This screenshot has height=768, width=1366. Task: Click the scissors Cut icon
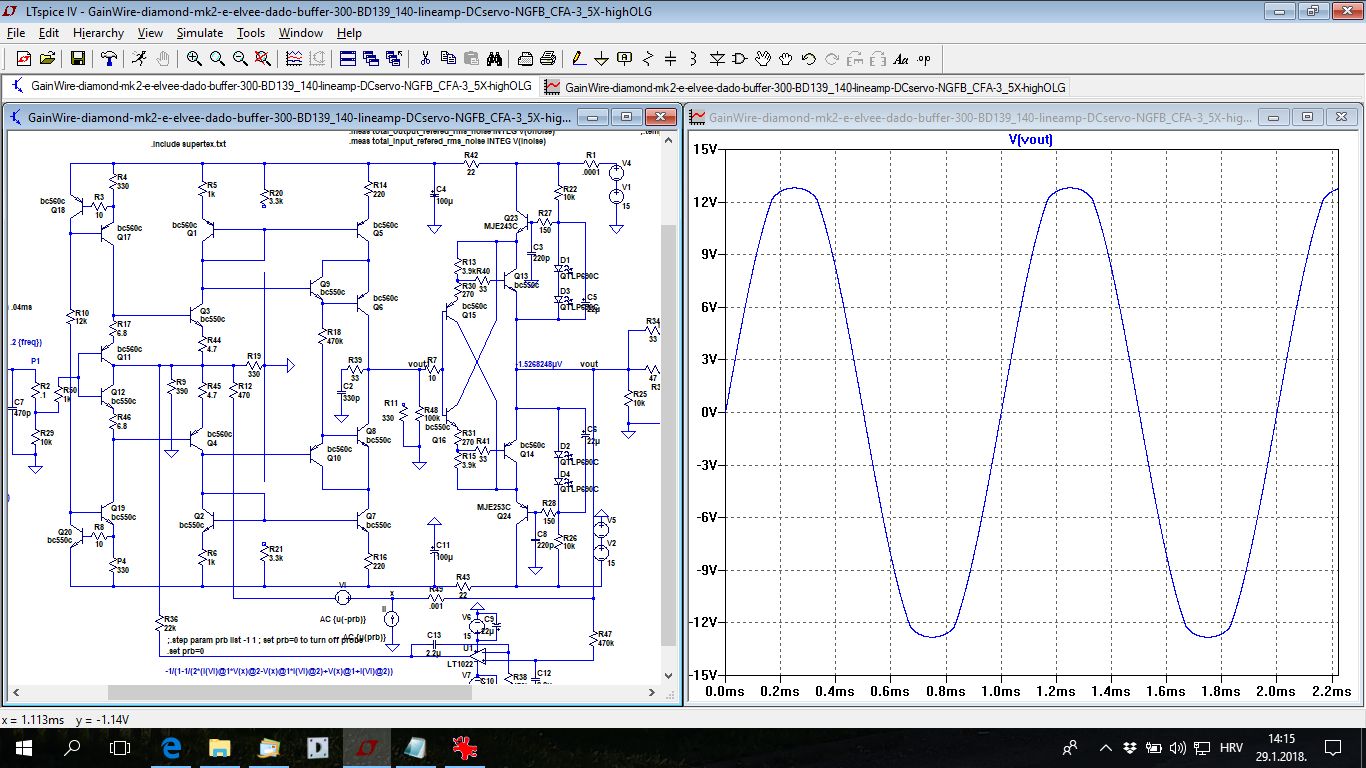(x=425, y=59)
